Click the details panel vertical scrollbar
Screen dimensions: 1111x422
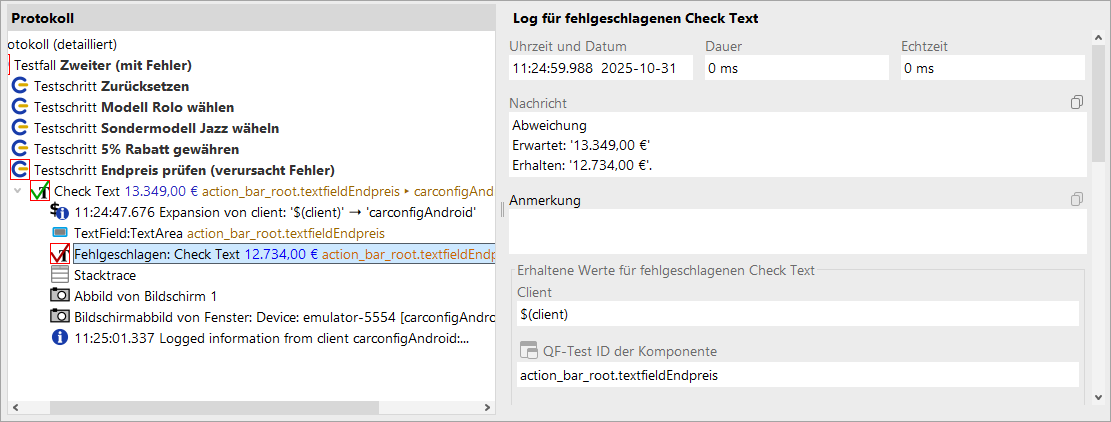coord(1097,100)
